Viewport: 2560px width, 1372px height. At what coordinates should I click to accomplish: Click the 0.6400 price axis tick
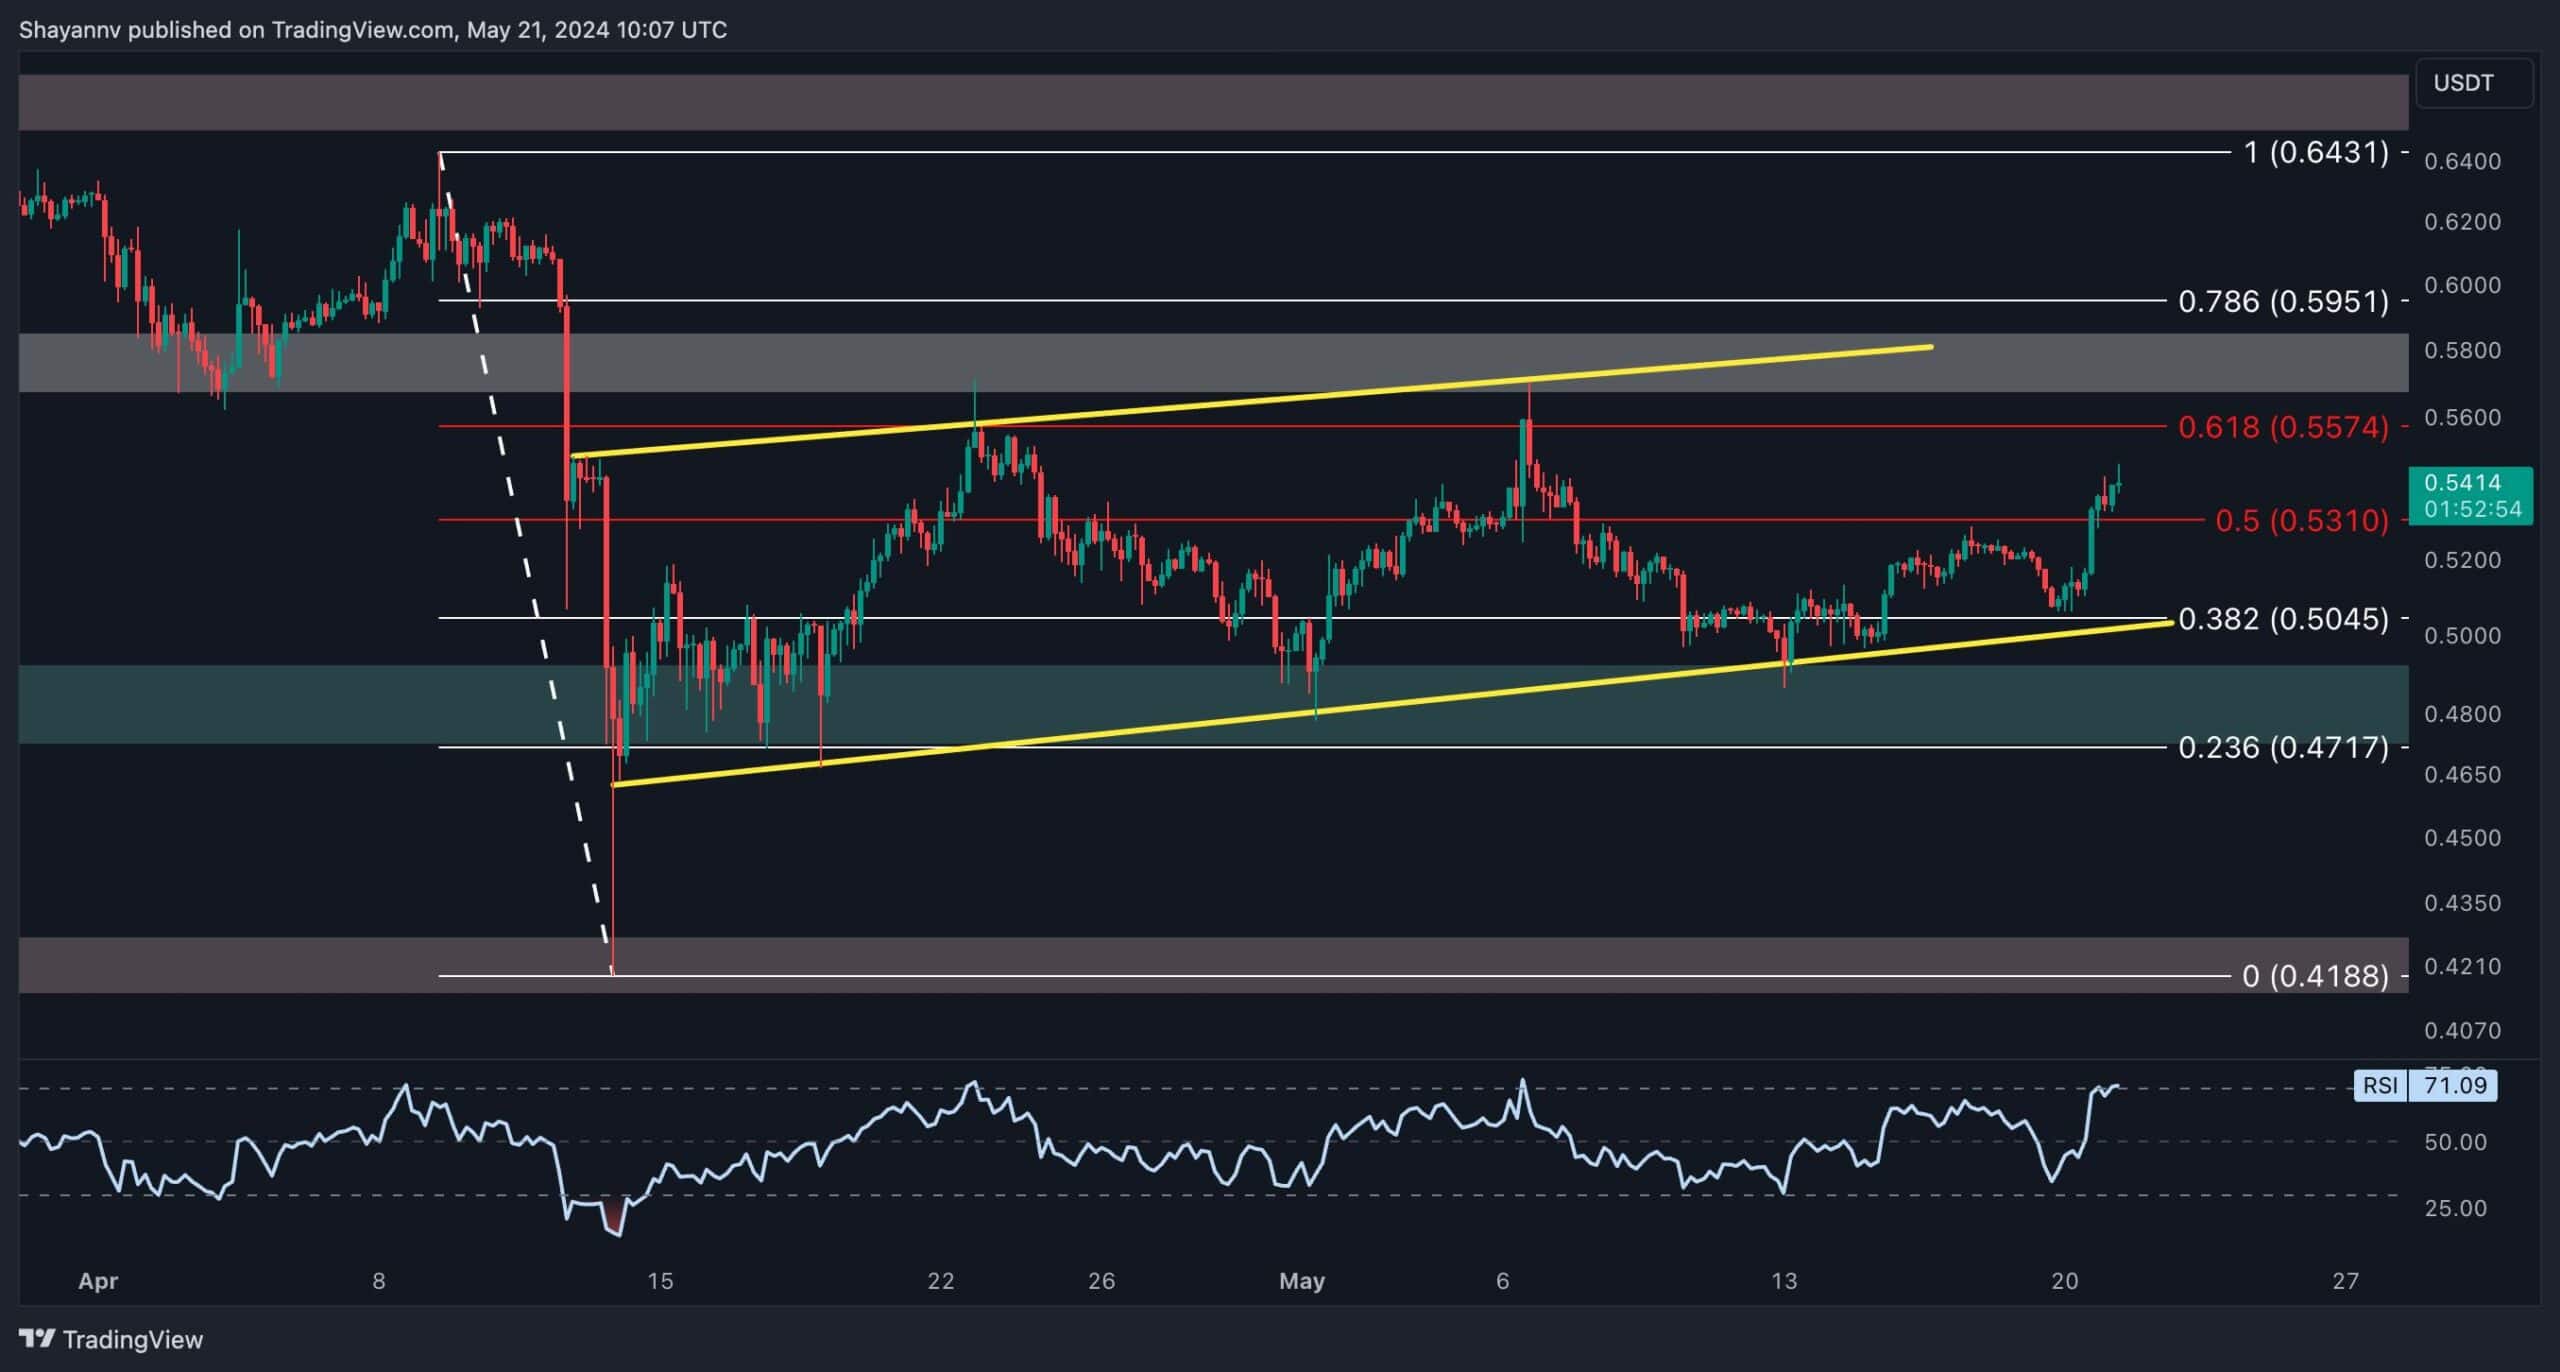(2462, 161)
